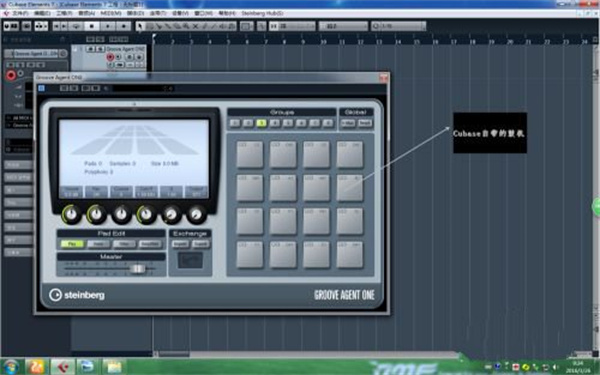Screen dimensions: 600x375
Task: Click the taskbar clock and date
Action: coord(579,367)
